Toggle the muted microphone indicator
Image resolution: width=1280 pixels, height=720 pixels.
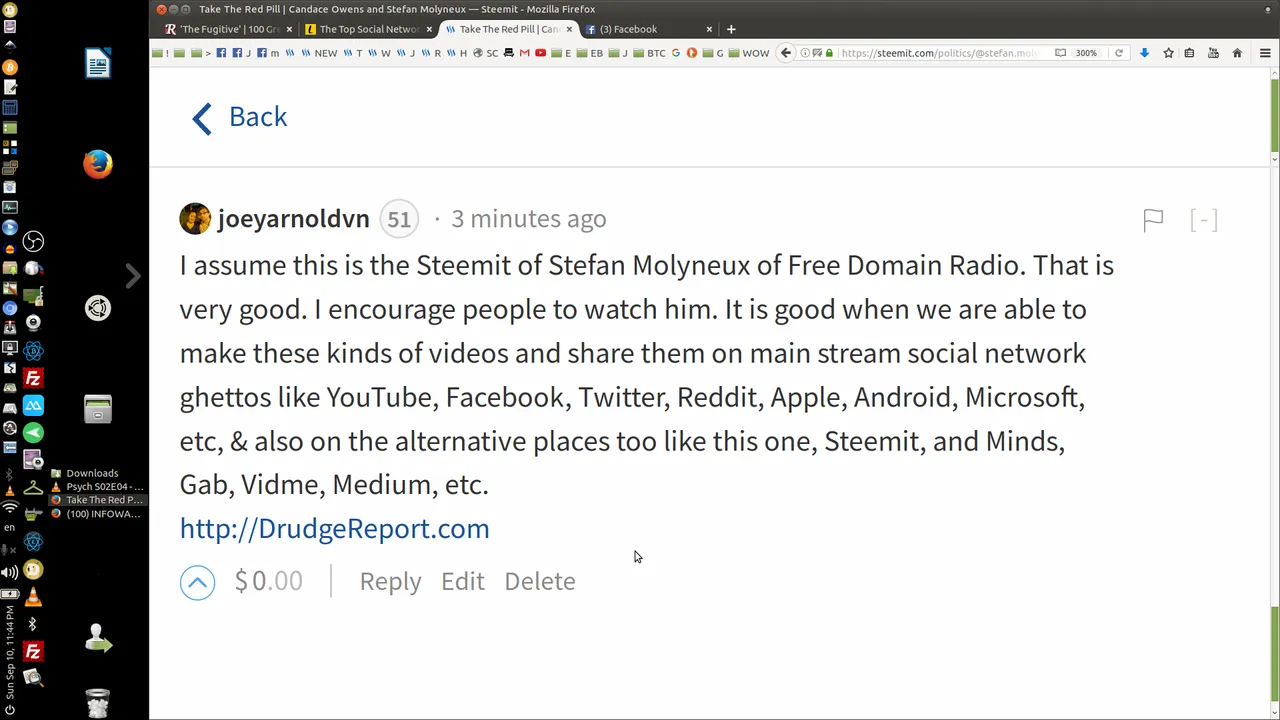coord(10,550)
